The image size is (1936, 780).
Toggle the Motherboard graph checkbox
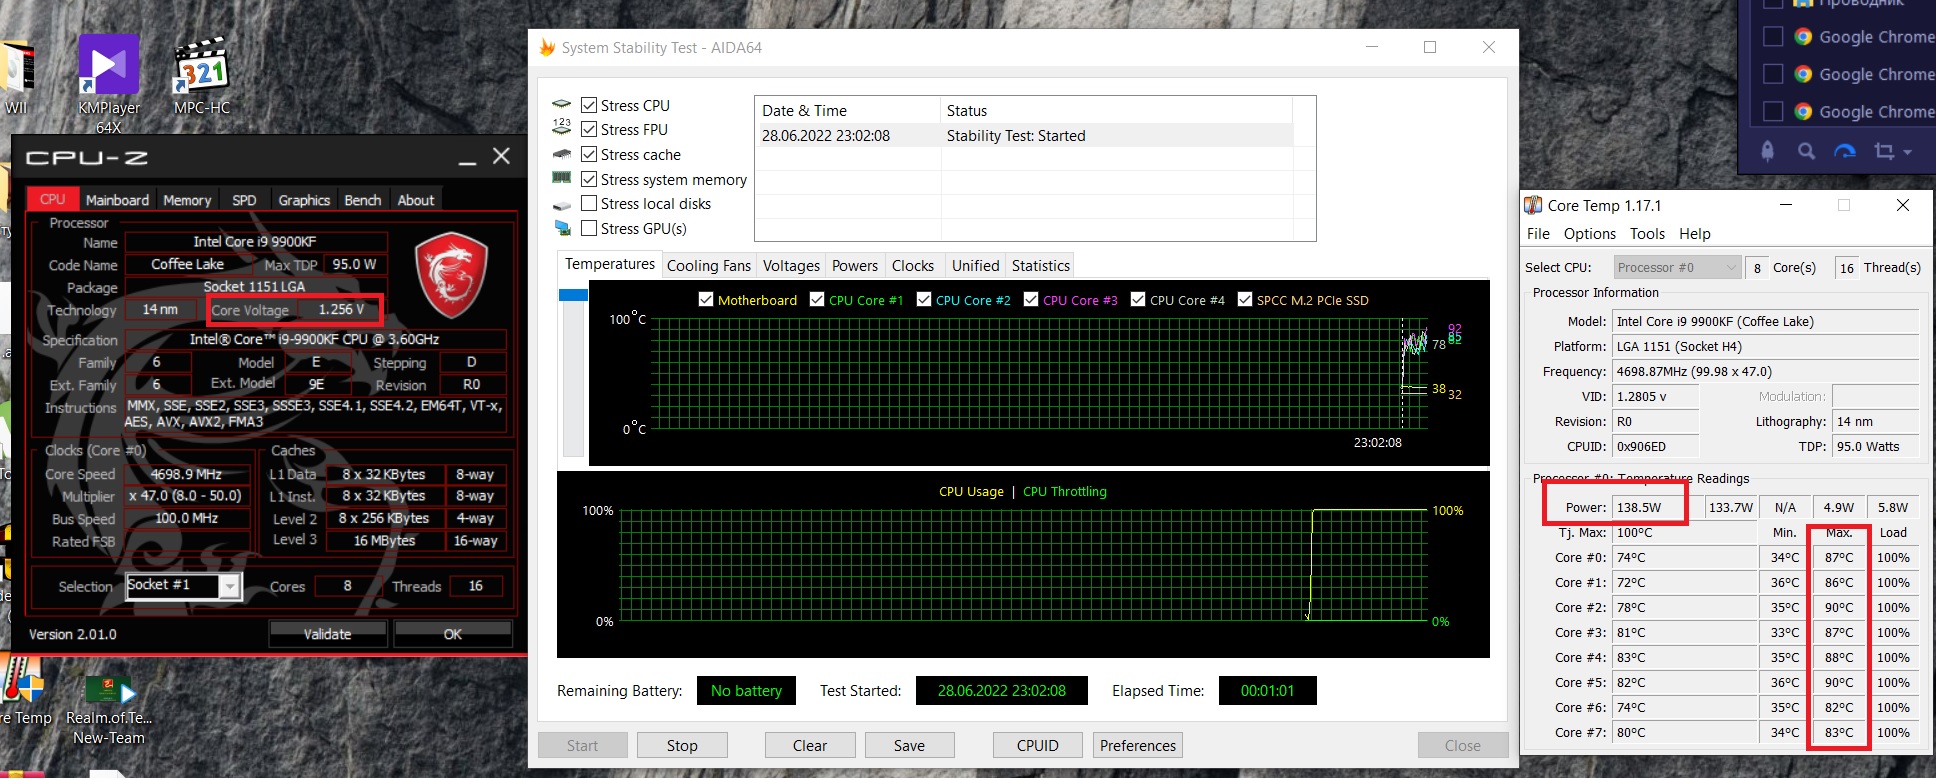(x=706, y=300)
